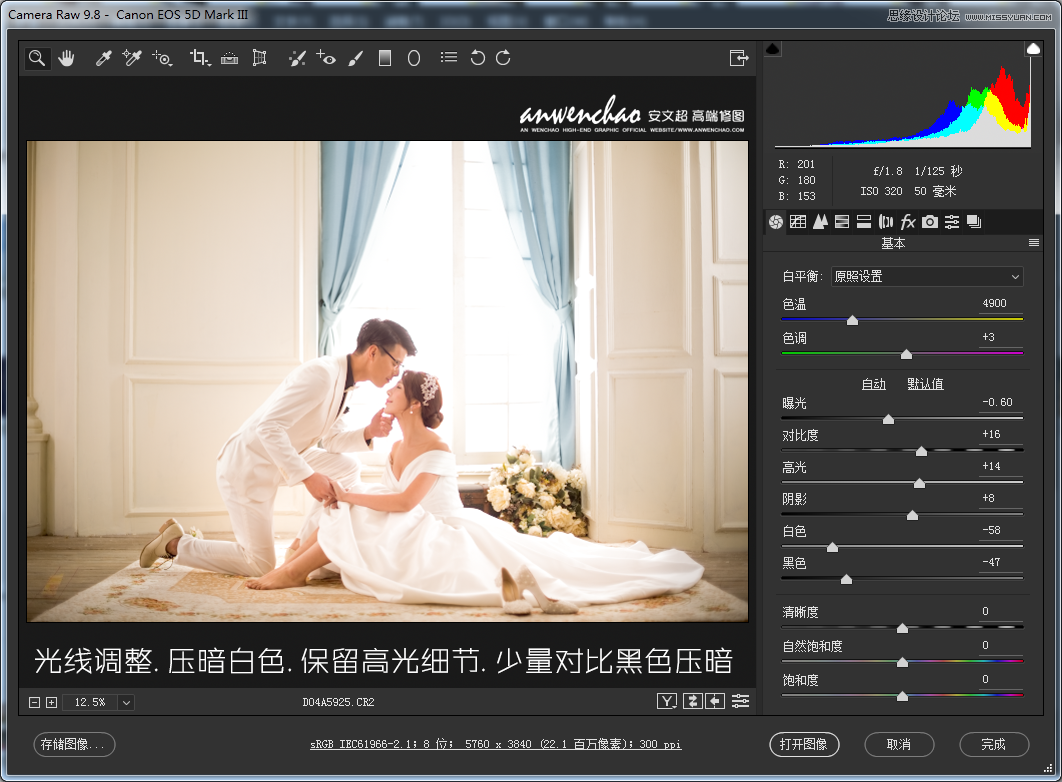Select the Graduated Filter tool

click(385, 58)
